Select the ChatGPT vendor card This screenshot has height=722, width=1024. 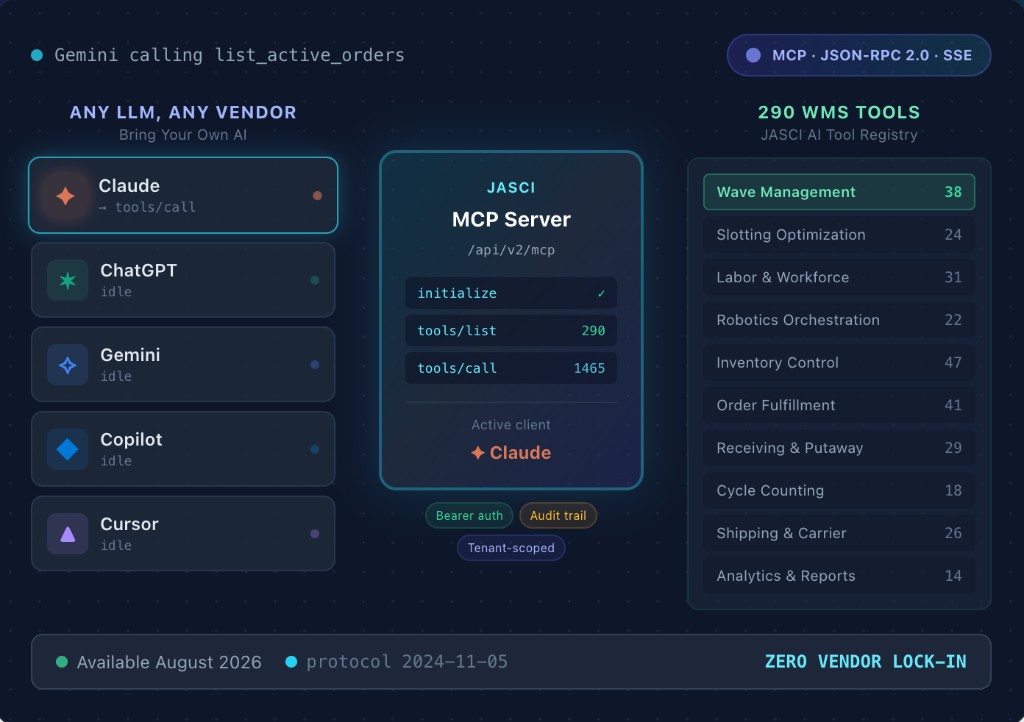(x=183, y=280)
